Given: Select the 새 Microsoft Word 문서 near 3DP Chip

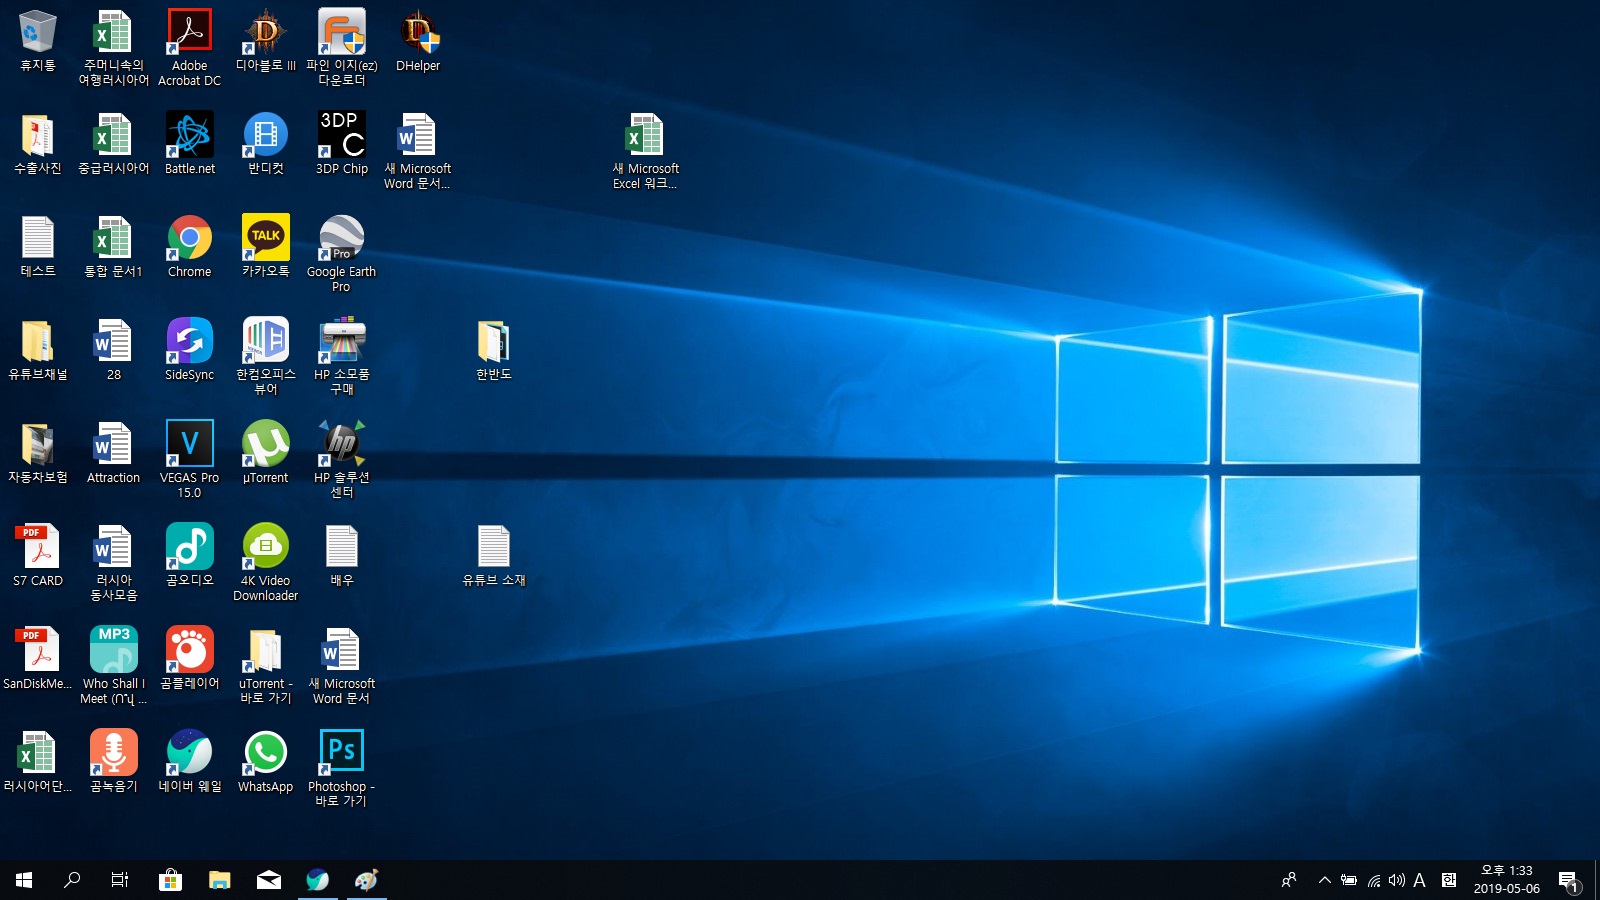Looking at the screenshot, I should point(418,150).
